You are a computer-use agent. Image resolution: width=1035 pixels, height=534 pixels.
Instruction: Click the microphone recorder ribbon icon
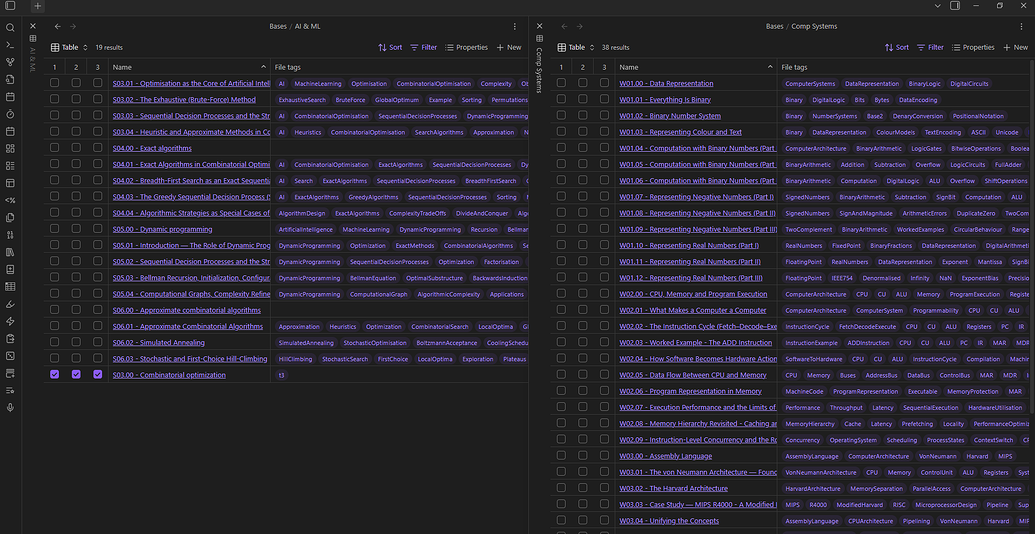tap(10, 407)
